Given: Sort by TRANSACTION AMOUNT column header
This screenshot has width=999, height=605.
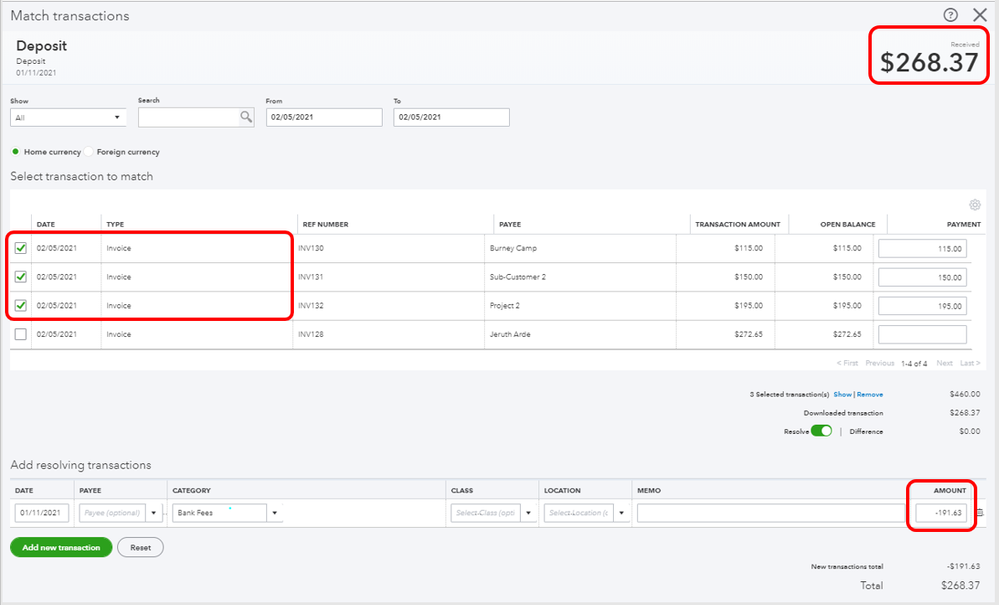Looking at the screenshot, I should point(738,224).
